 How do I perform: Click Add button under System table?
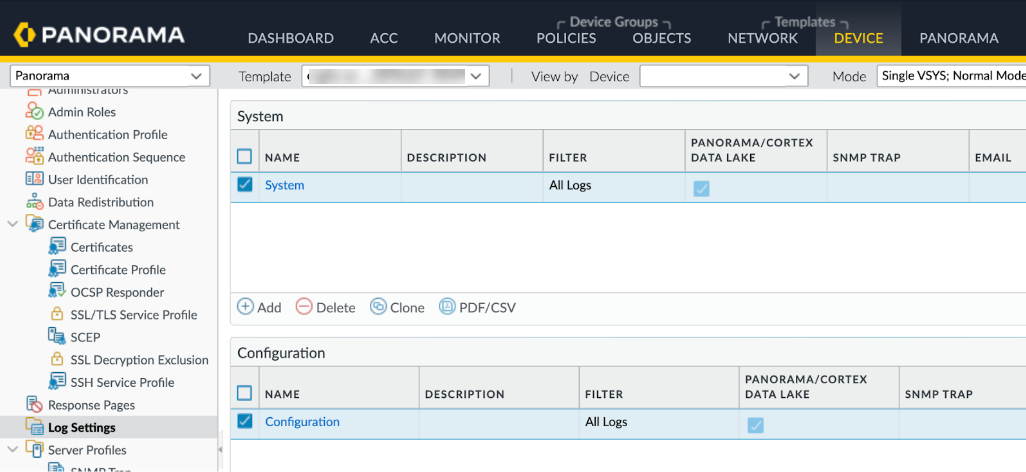click(259, 307)
